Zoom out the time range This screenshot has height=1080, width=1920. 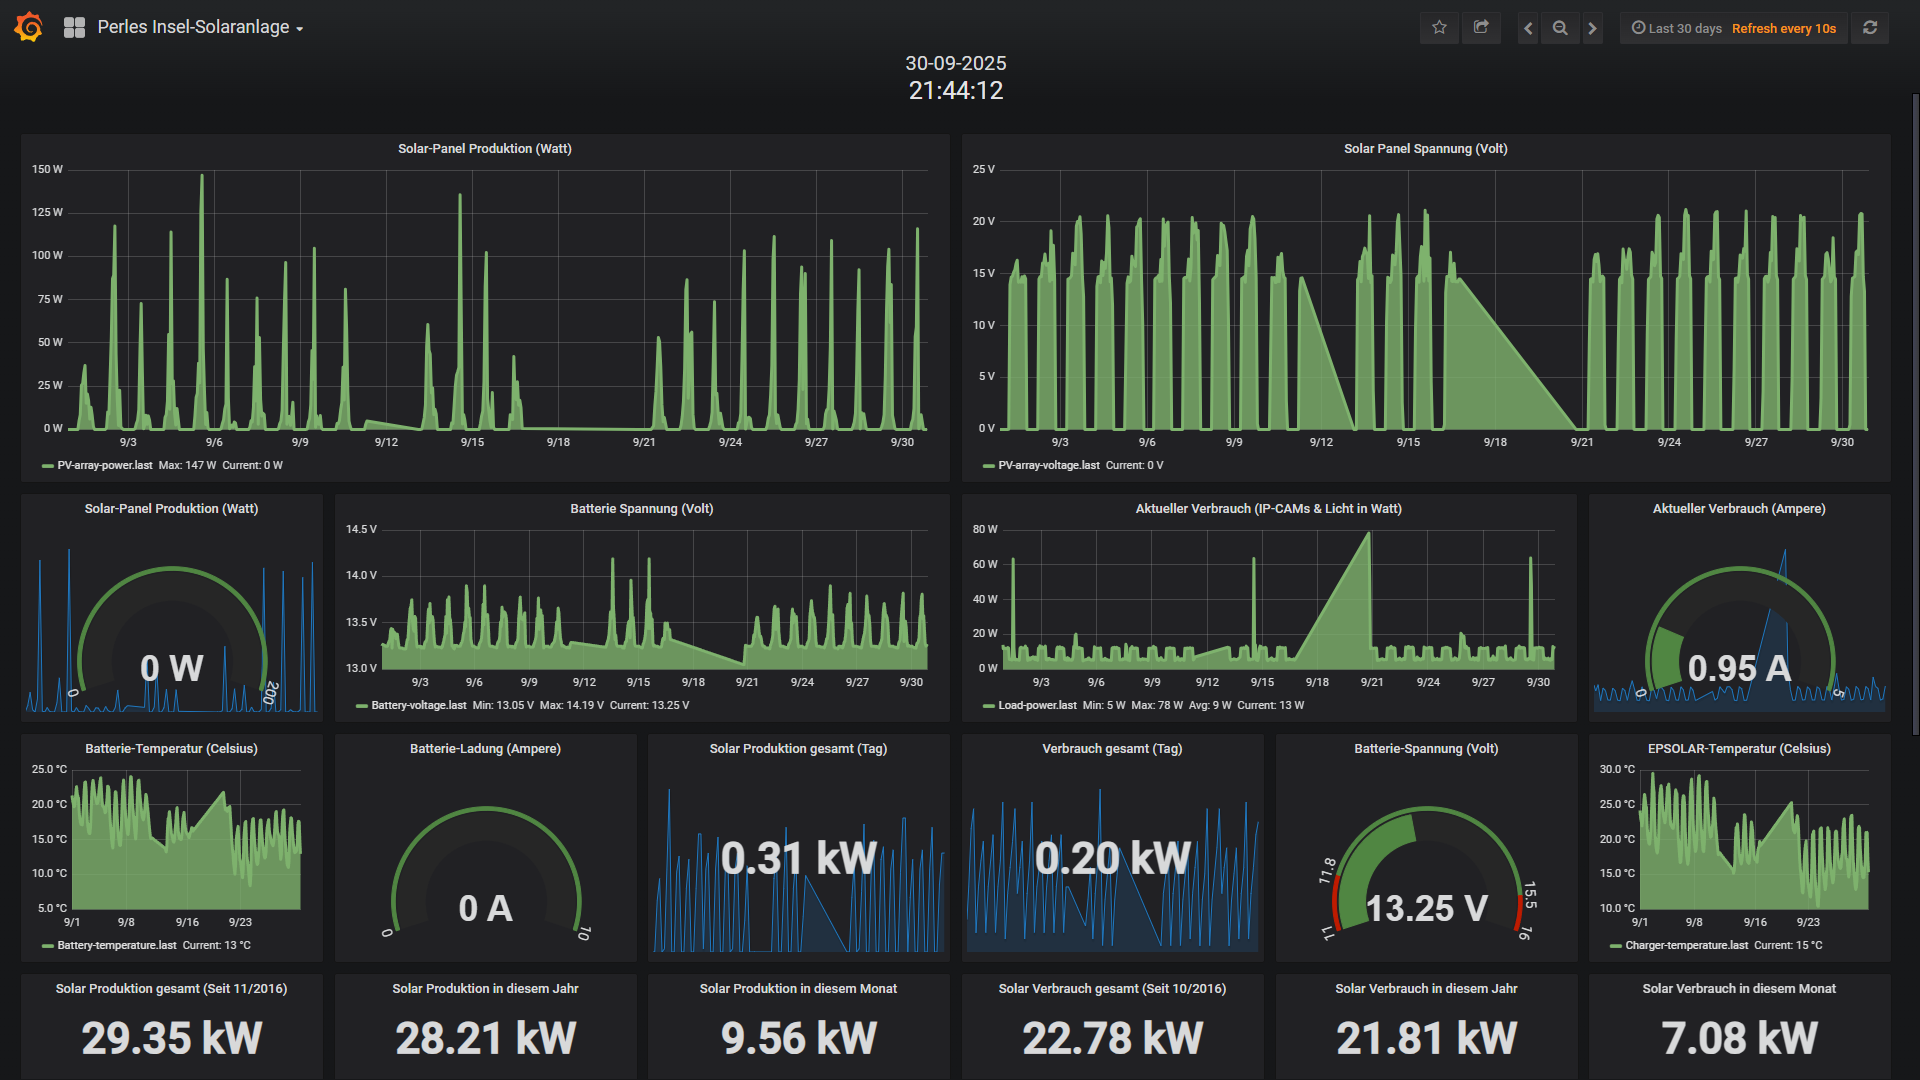point(1560,28)
